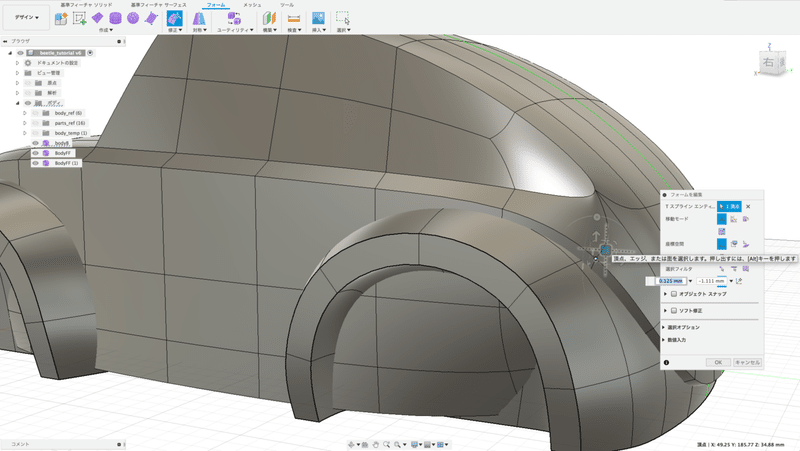Select the Symmetry tool icon
Image resolution: width=800 pixels, height=451 pixels.
pyautogui.click(x=201, y=19)
